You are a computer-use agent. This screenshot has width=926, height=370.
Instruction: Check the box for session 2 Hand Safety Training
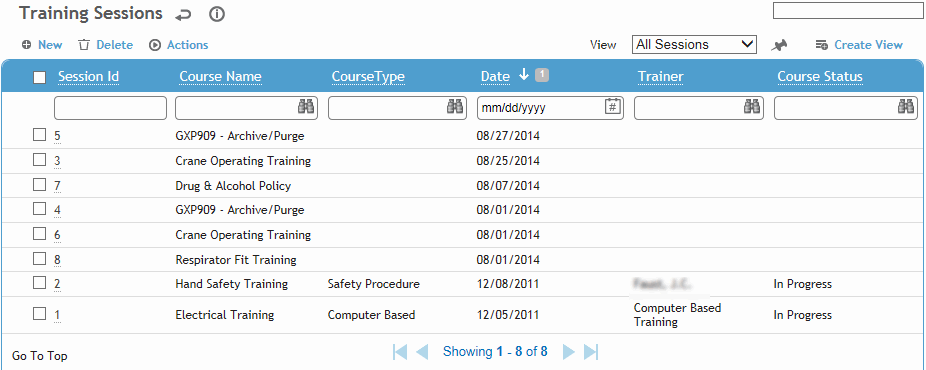click(39, 283)
